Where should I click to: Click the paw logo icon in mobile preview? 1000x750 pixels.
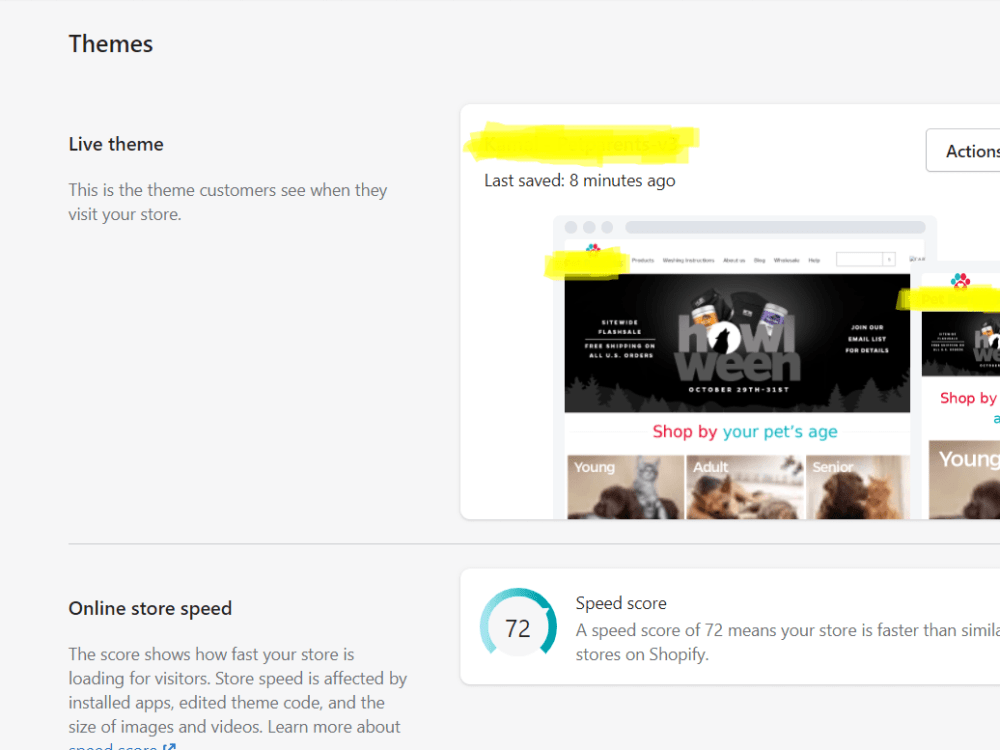960,280
